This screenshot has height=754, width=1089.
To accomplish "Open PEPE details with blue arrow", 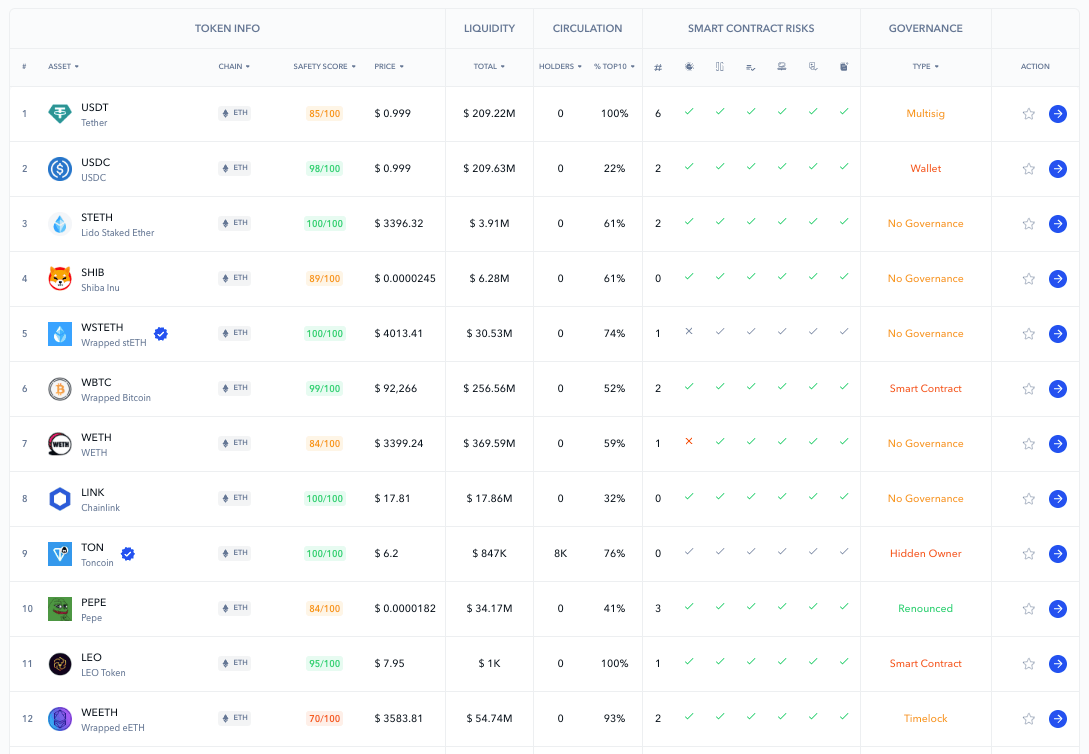I will click(x=1058, y=609).
